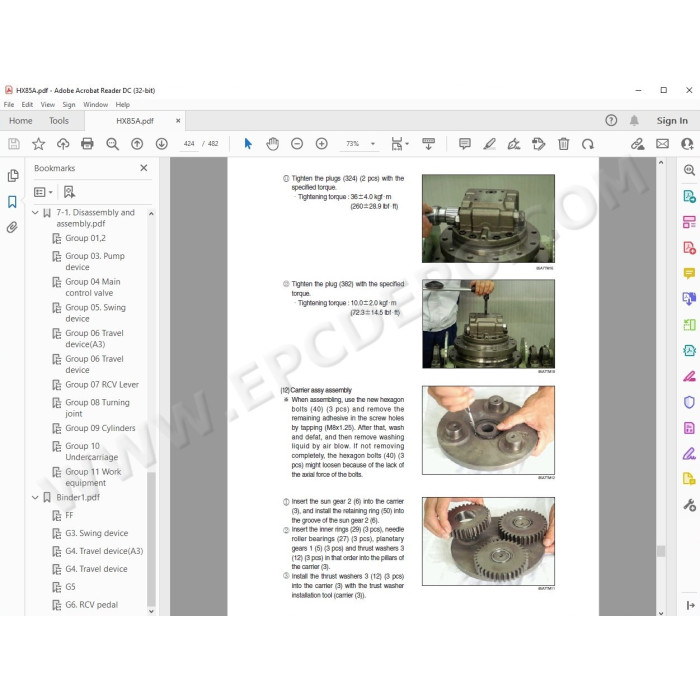Share a link to file
The height and width of the screenshot is (700, 700).
[638, 144]
